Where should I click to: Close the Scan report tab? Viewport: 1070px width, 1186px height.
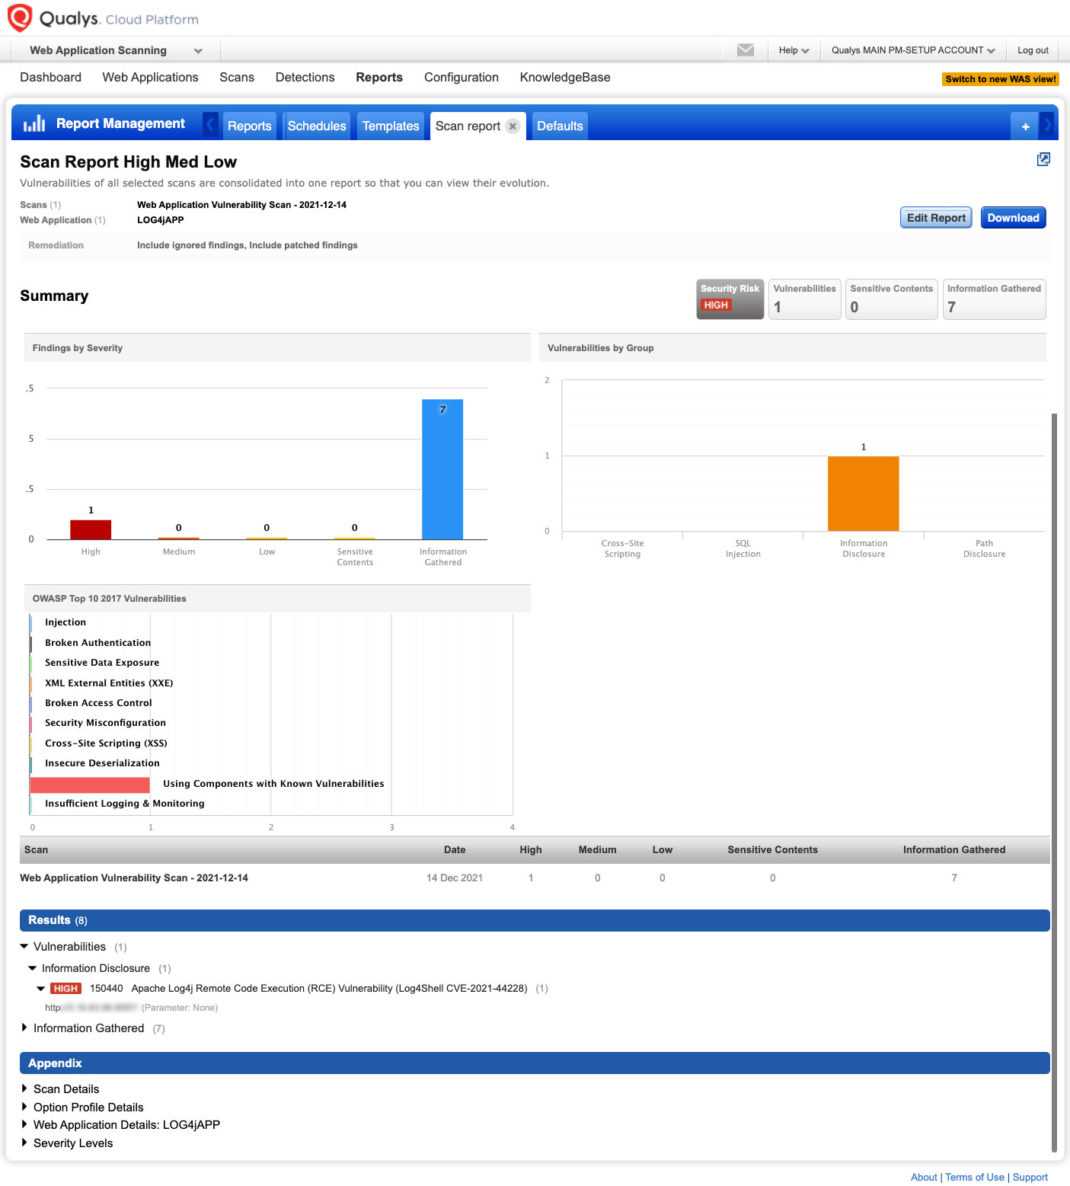pos(513,126)
